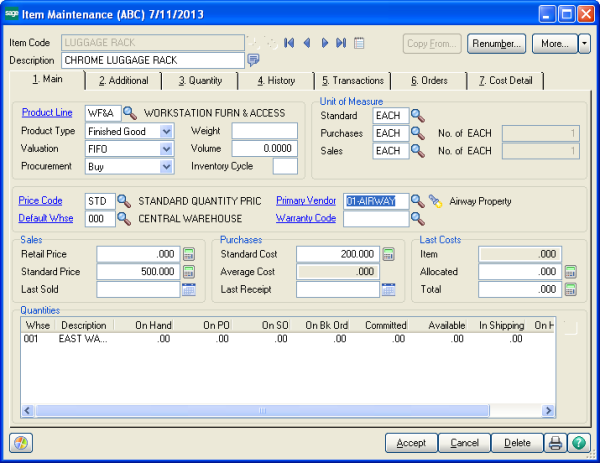Screen dimensions: 600x463
Task: Go to the last item record
Action: 341,43
